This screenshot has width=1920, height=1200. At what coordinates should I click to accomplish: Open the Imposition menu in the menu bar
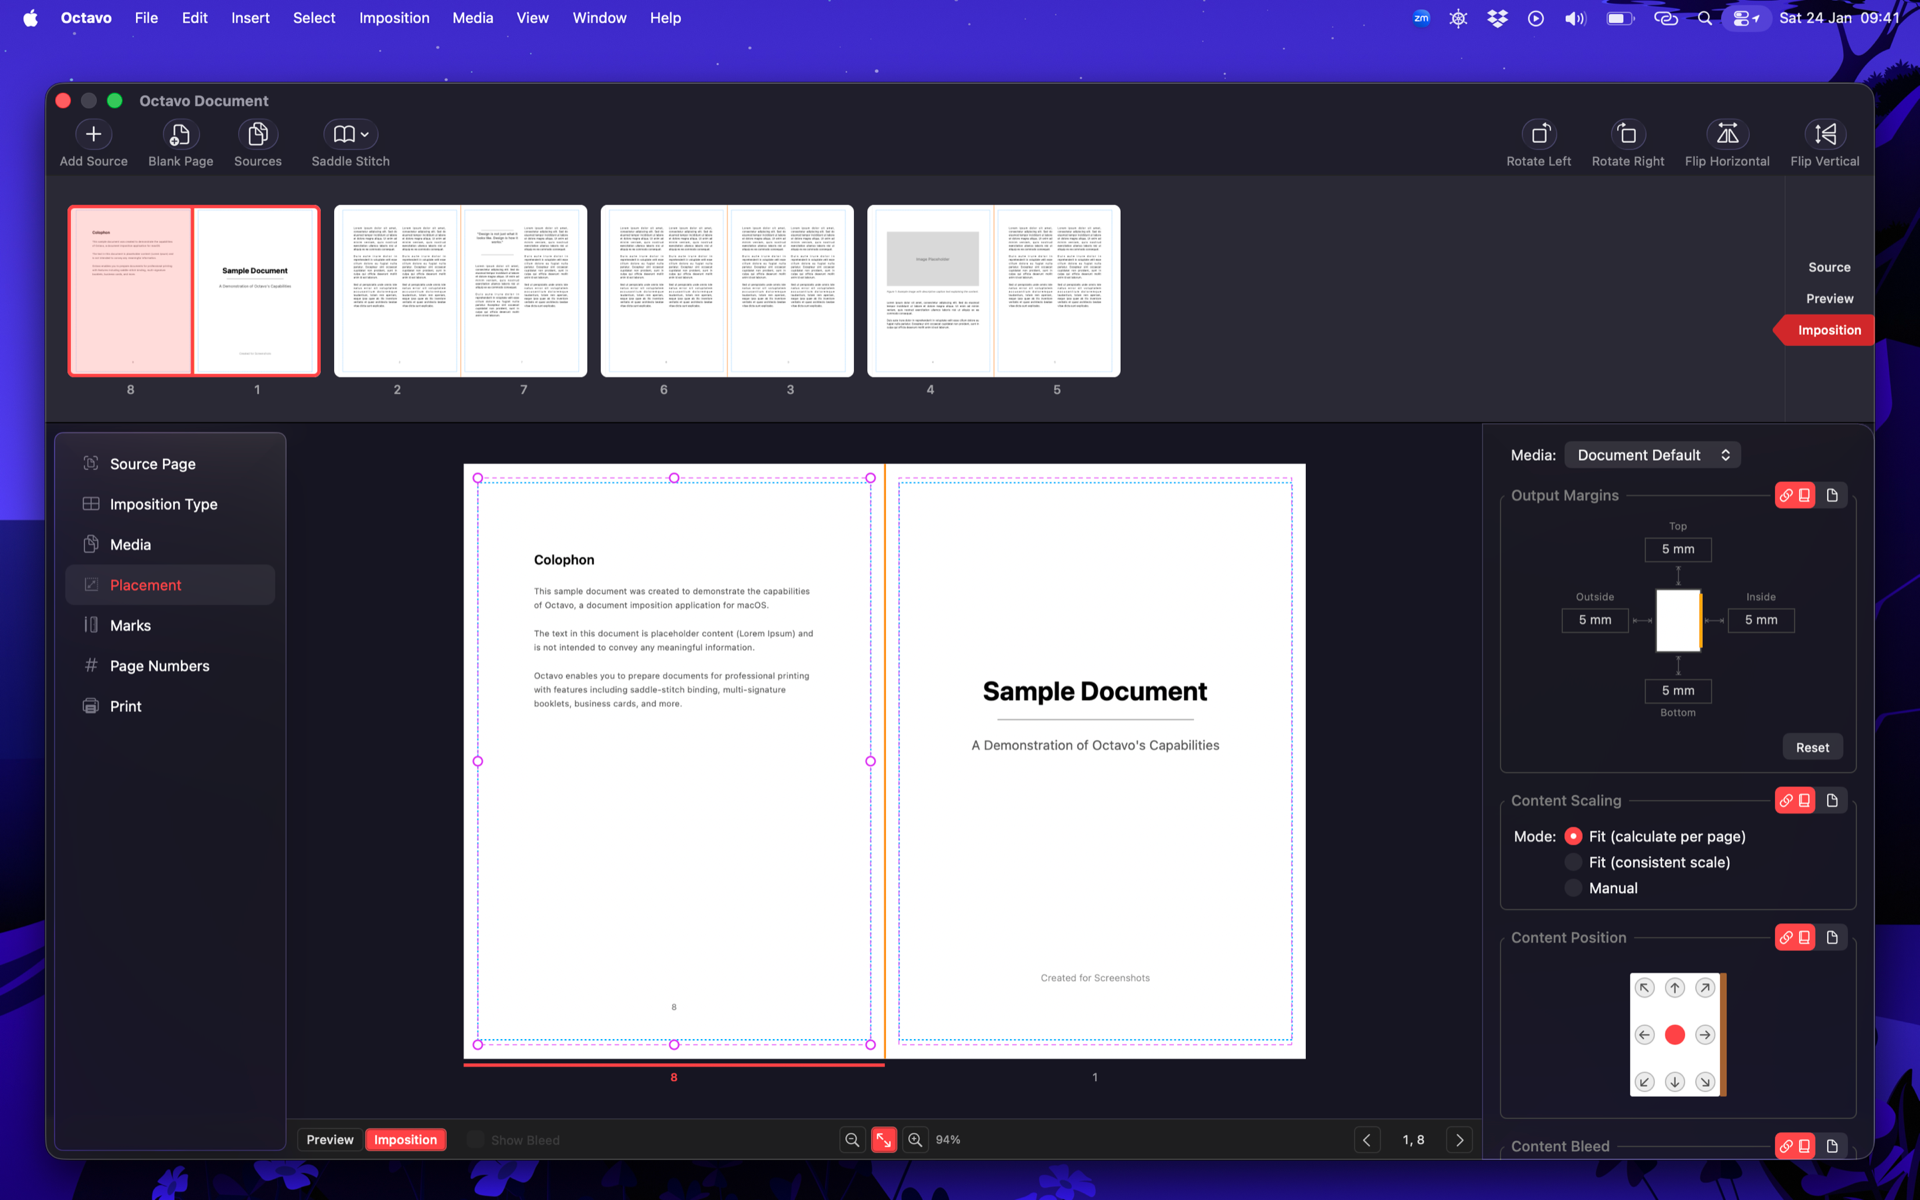(x=394, y=17)
